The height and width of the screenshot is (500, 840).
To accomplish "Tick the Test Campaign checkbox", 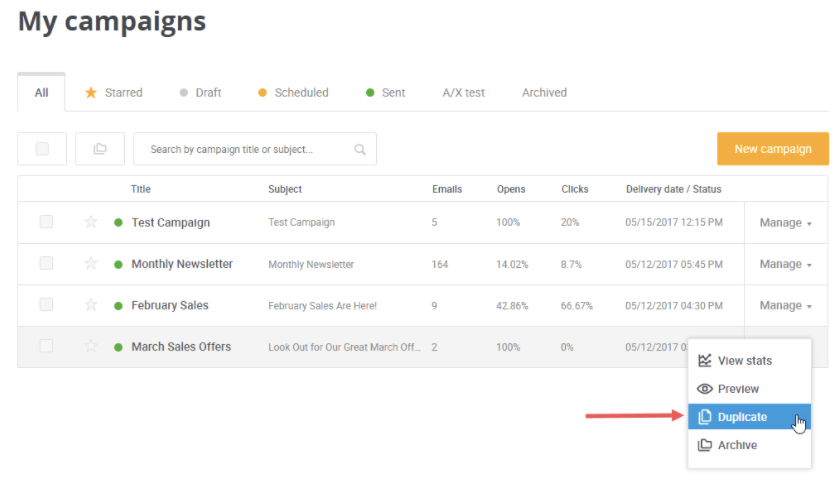I will point(46,221).
